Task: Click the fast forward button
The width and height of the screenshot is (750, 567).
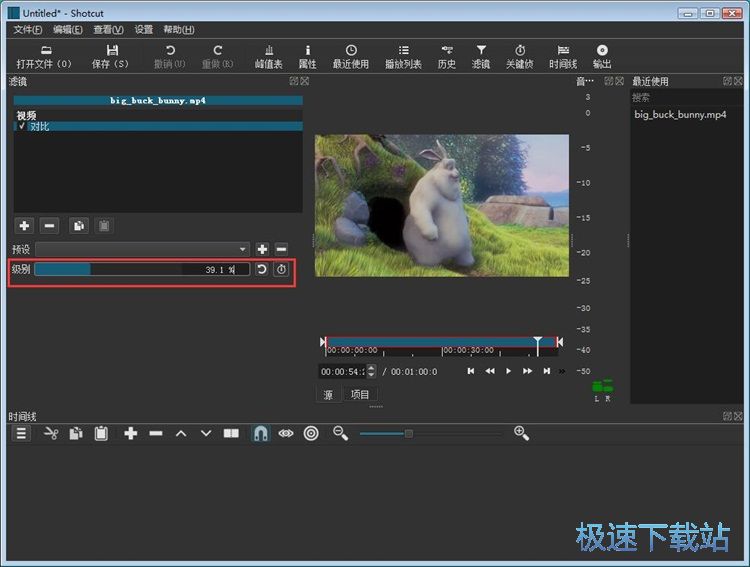Action: 527,371
